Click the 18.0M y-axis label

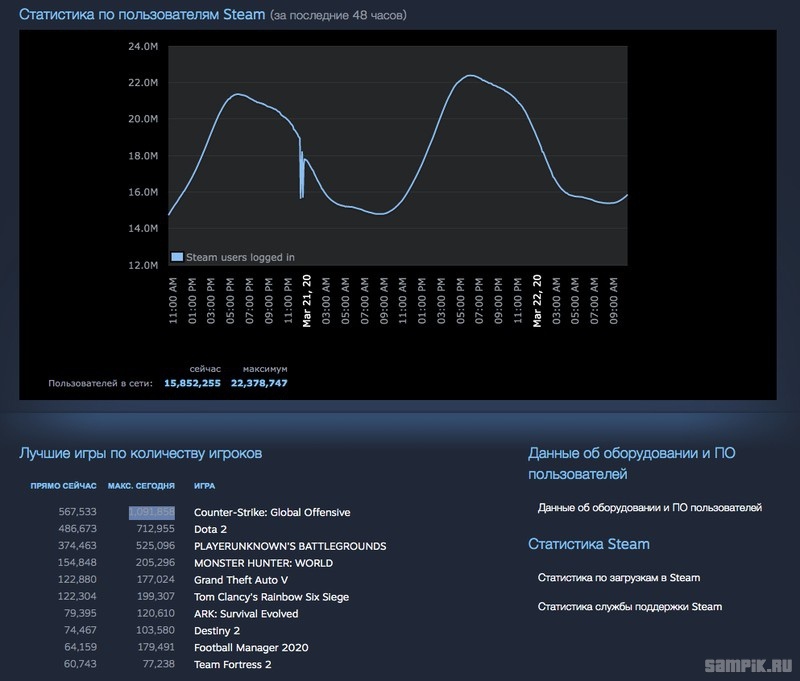pyautogui.click(x=143, y=156)
